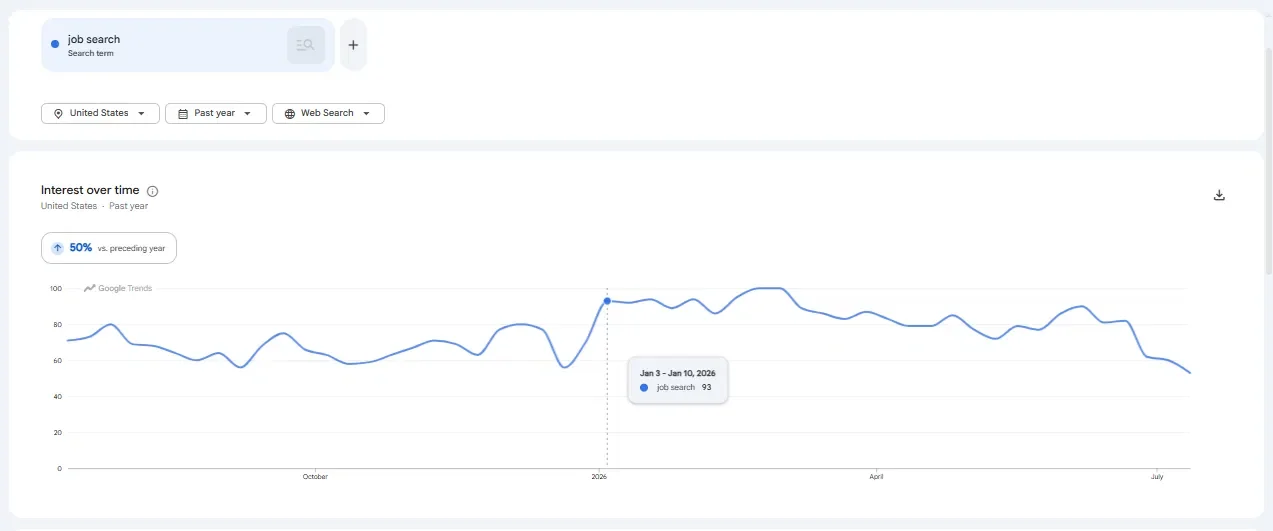Image resolution: width=1273 pixels, height=531 pixels.
Task: Show info for Interest over time
Action: click(152, 191)
